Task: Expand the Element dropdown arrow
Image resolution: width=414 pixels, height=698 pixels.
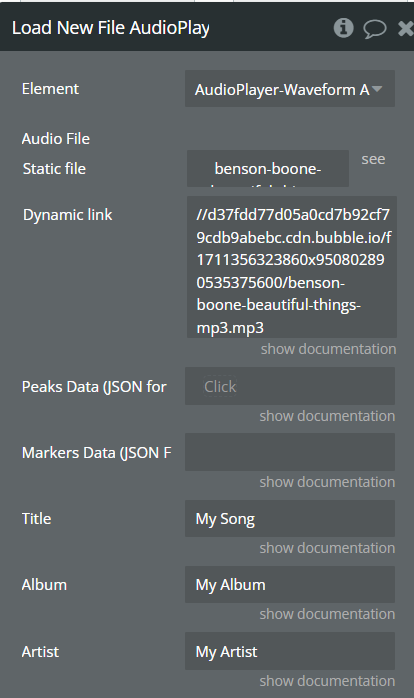Action: click(377, 89)
